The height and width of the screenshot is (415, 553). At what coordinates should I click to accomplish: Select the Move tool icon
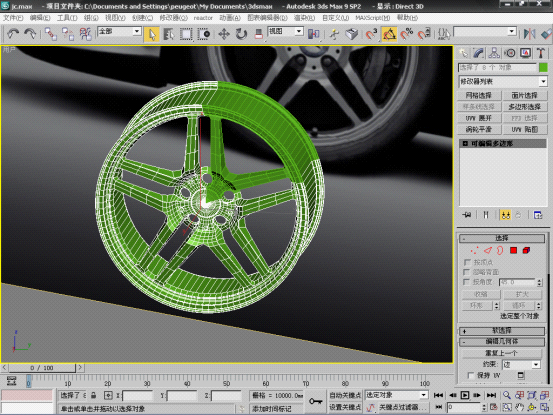224,34
